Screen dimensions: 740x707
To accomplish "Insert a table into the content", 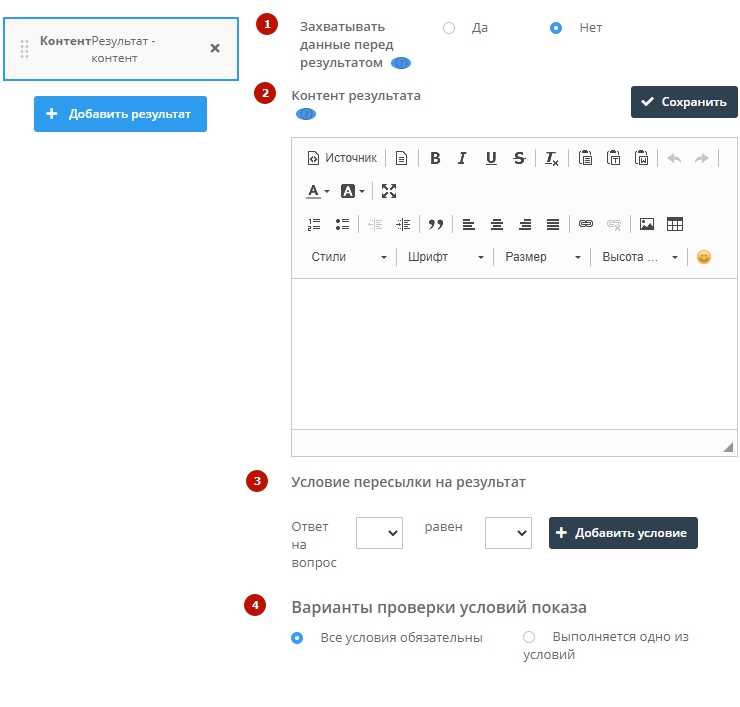I will (x=675, y=224).
